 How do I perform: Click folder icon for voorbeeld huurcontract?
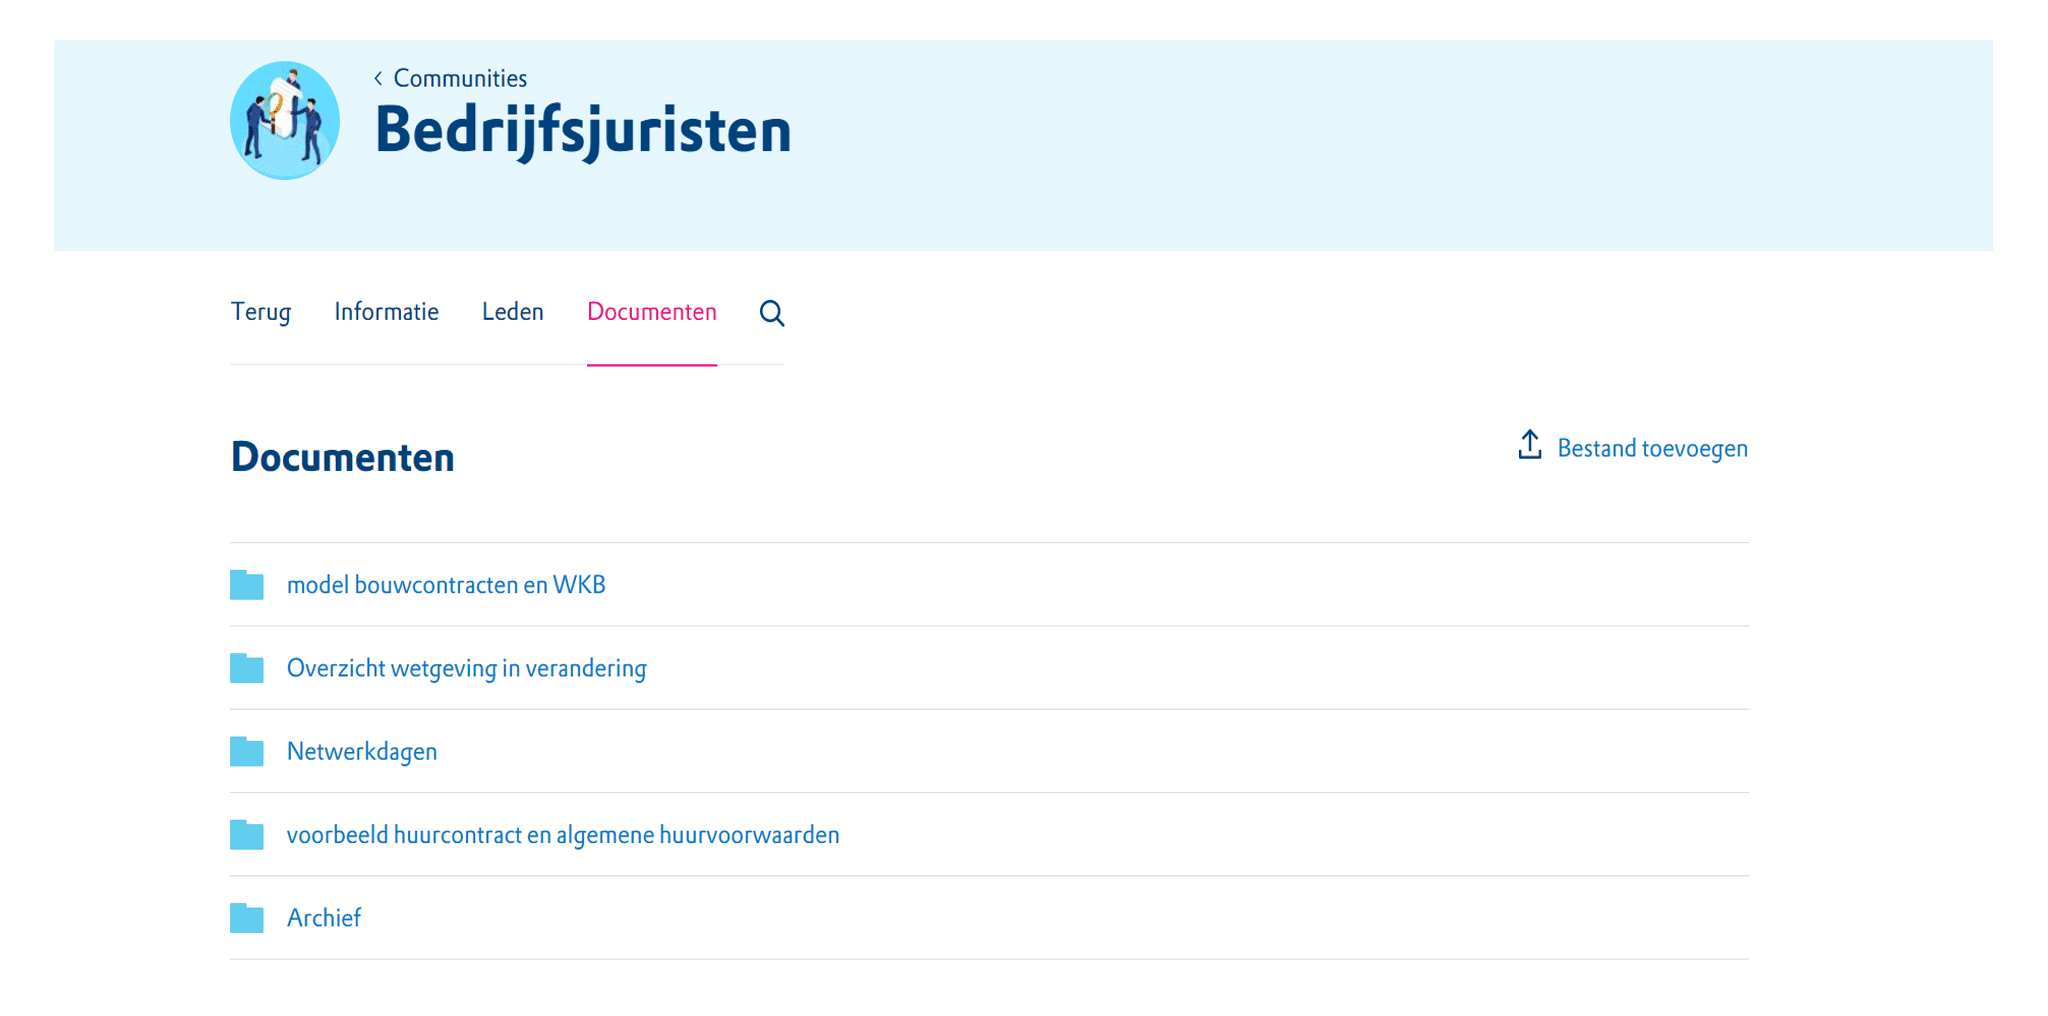tap(247, 835)
